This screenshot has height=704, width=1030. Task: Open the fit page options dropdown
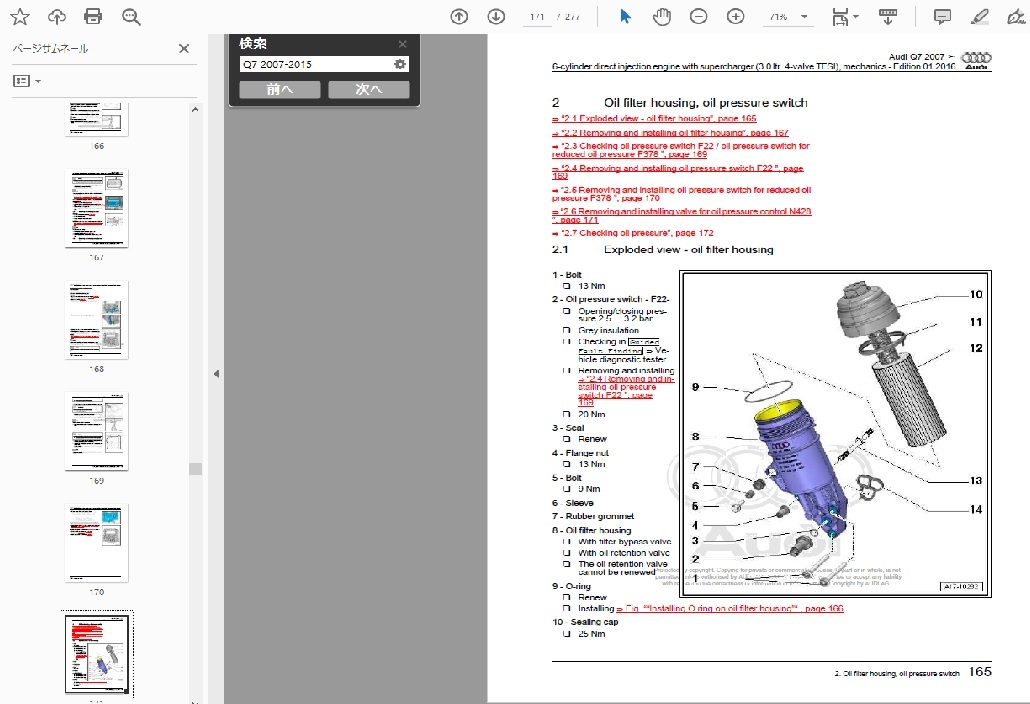(x=845, y=17)
